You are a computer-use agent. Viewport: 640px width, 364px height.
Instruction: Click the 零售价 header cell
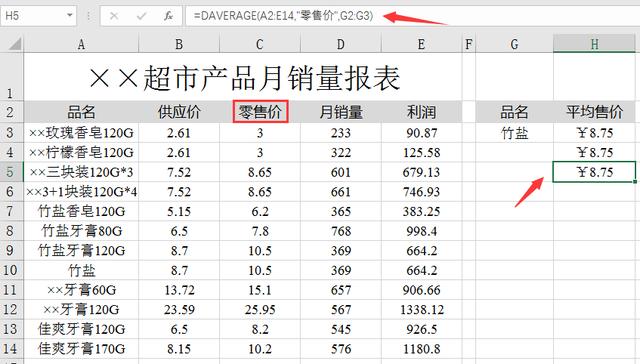[x=260, y=112]
